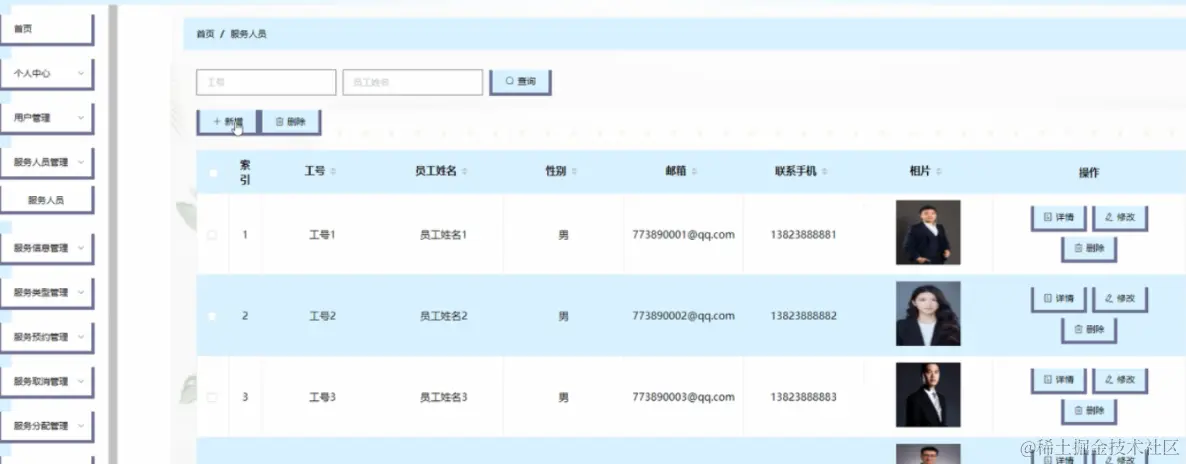The image size is (1186, 464).
Task: Click the 首页 breadcrumb link
Action: click(x=205, y=34)
